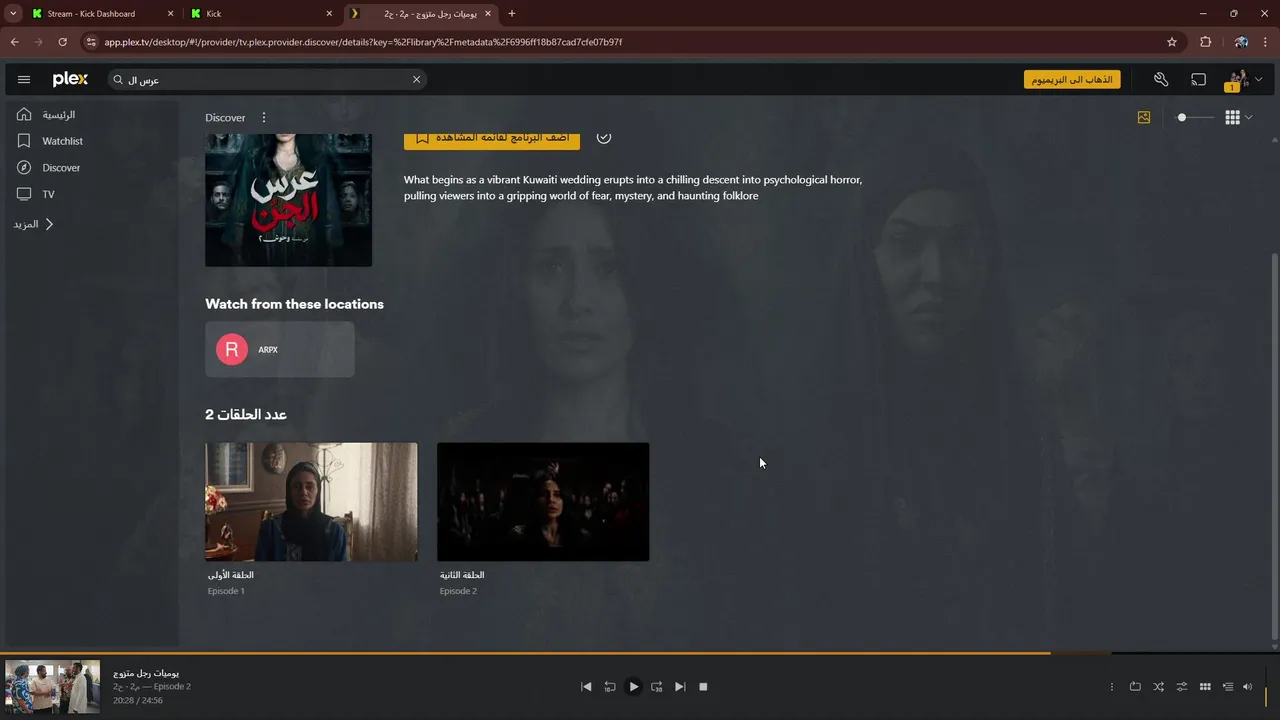The image size is (1280, 720).
Task: Open the account avatar menu
Action: click(1243, 79)
